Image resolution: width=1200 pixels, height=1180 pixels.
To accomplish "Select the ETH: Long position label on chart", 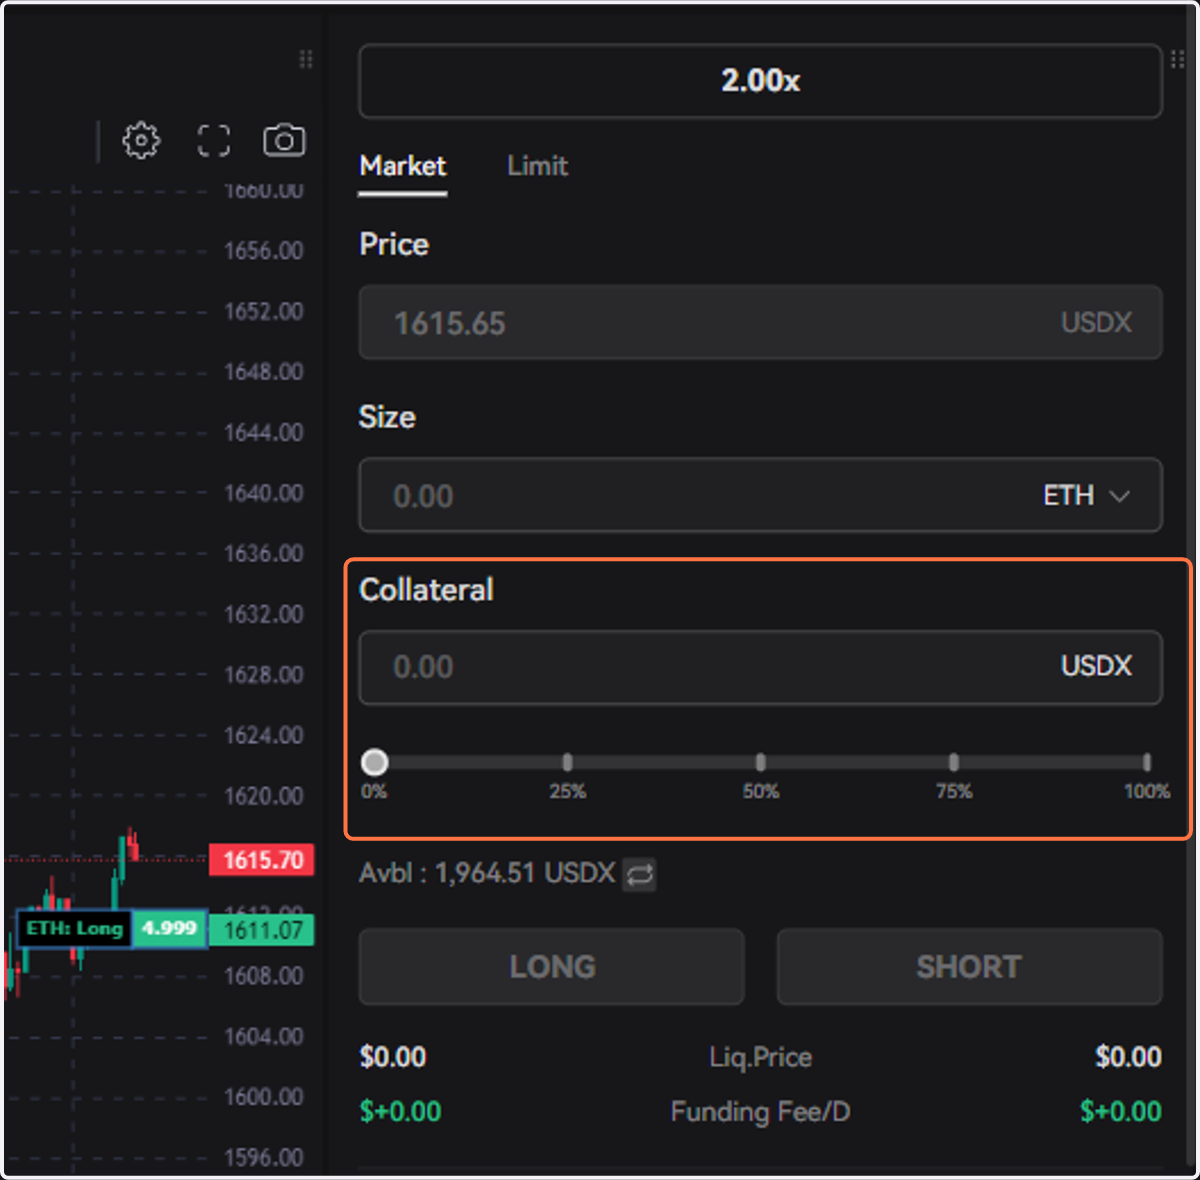I will (x=74, y=929).
